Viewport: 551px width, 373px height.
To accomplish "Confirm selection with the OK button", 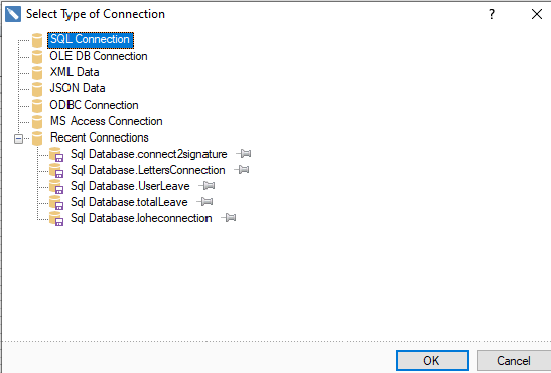I will (432, 360).
